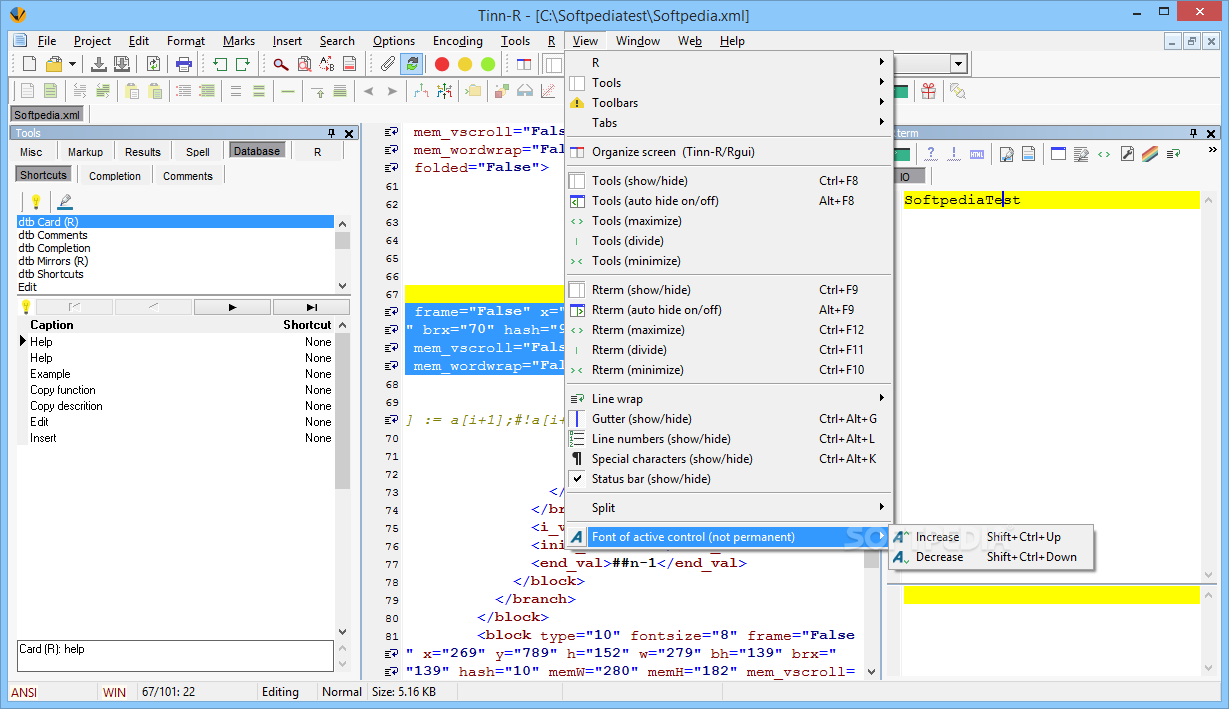1229x709 pixels.
Task: Select the Softpedia.xml document tab
Action: click(x=47, y=115)
